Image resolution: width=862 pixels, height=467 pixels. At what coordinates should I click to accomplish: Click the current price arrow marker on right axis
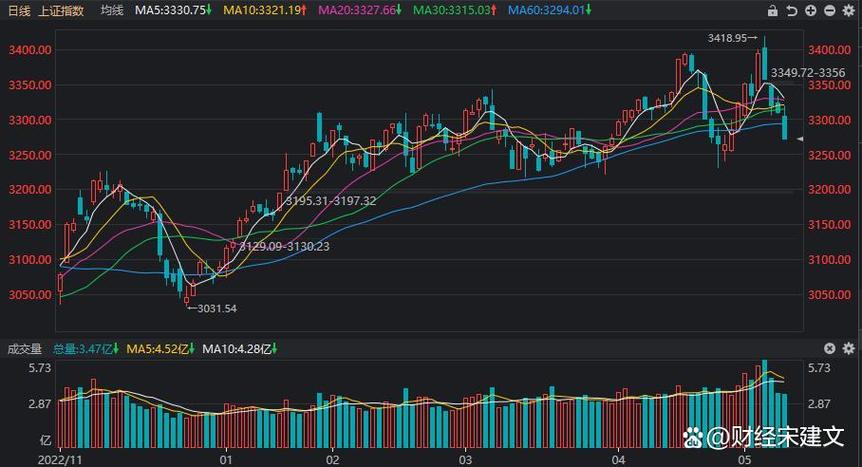tap(800, 139)
